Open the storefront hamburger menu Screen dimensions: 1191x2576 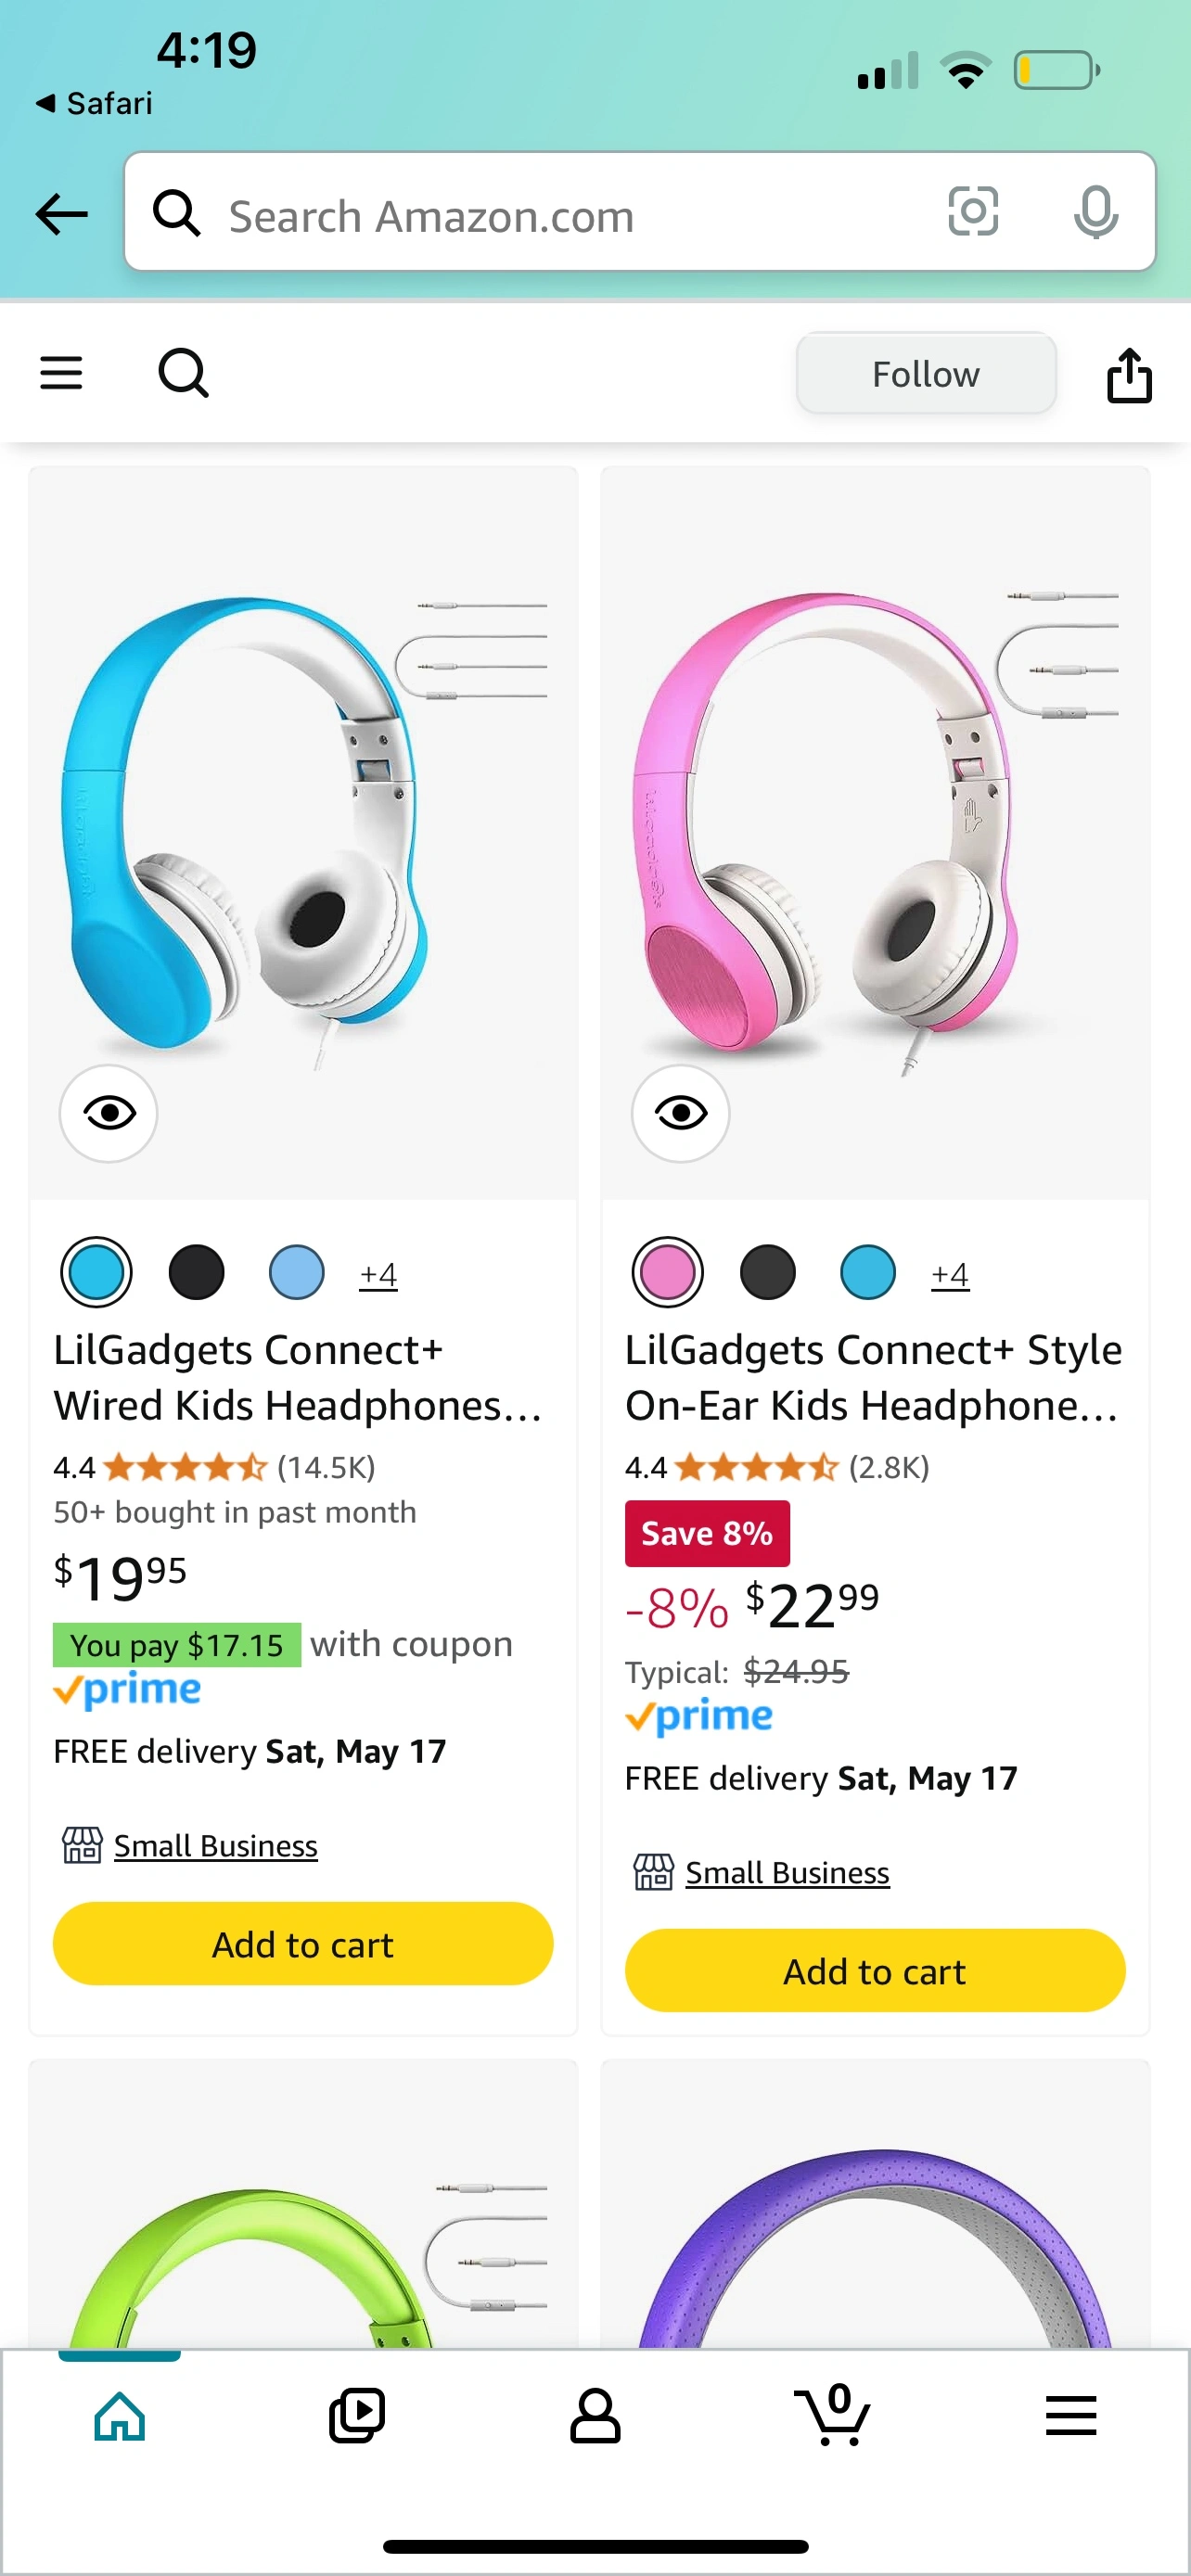pos(61,373)
